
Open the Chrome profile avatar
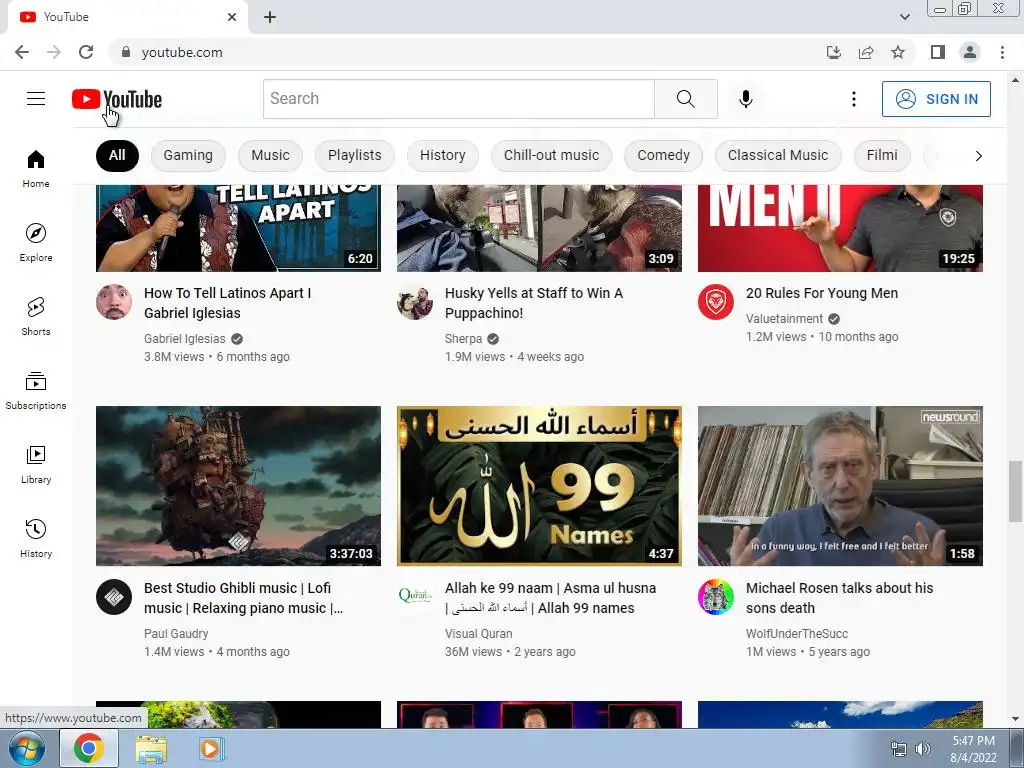(x=970, y=52)
